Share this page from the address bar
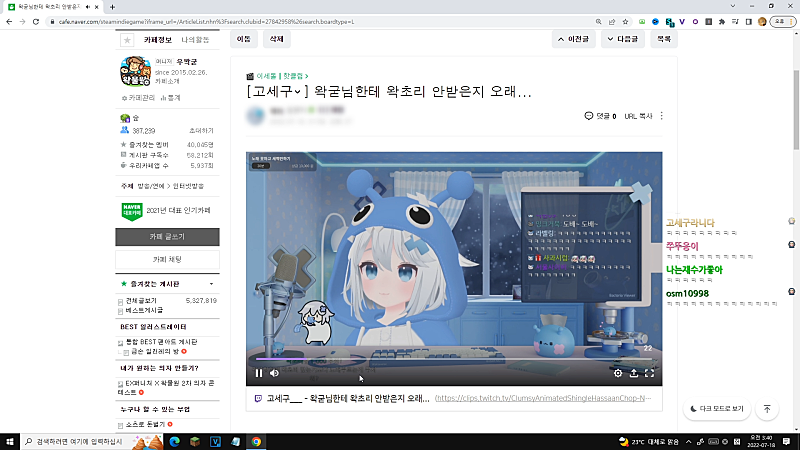Screen dimensions: 800x450 (x=612, y=22)
